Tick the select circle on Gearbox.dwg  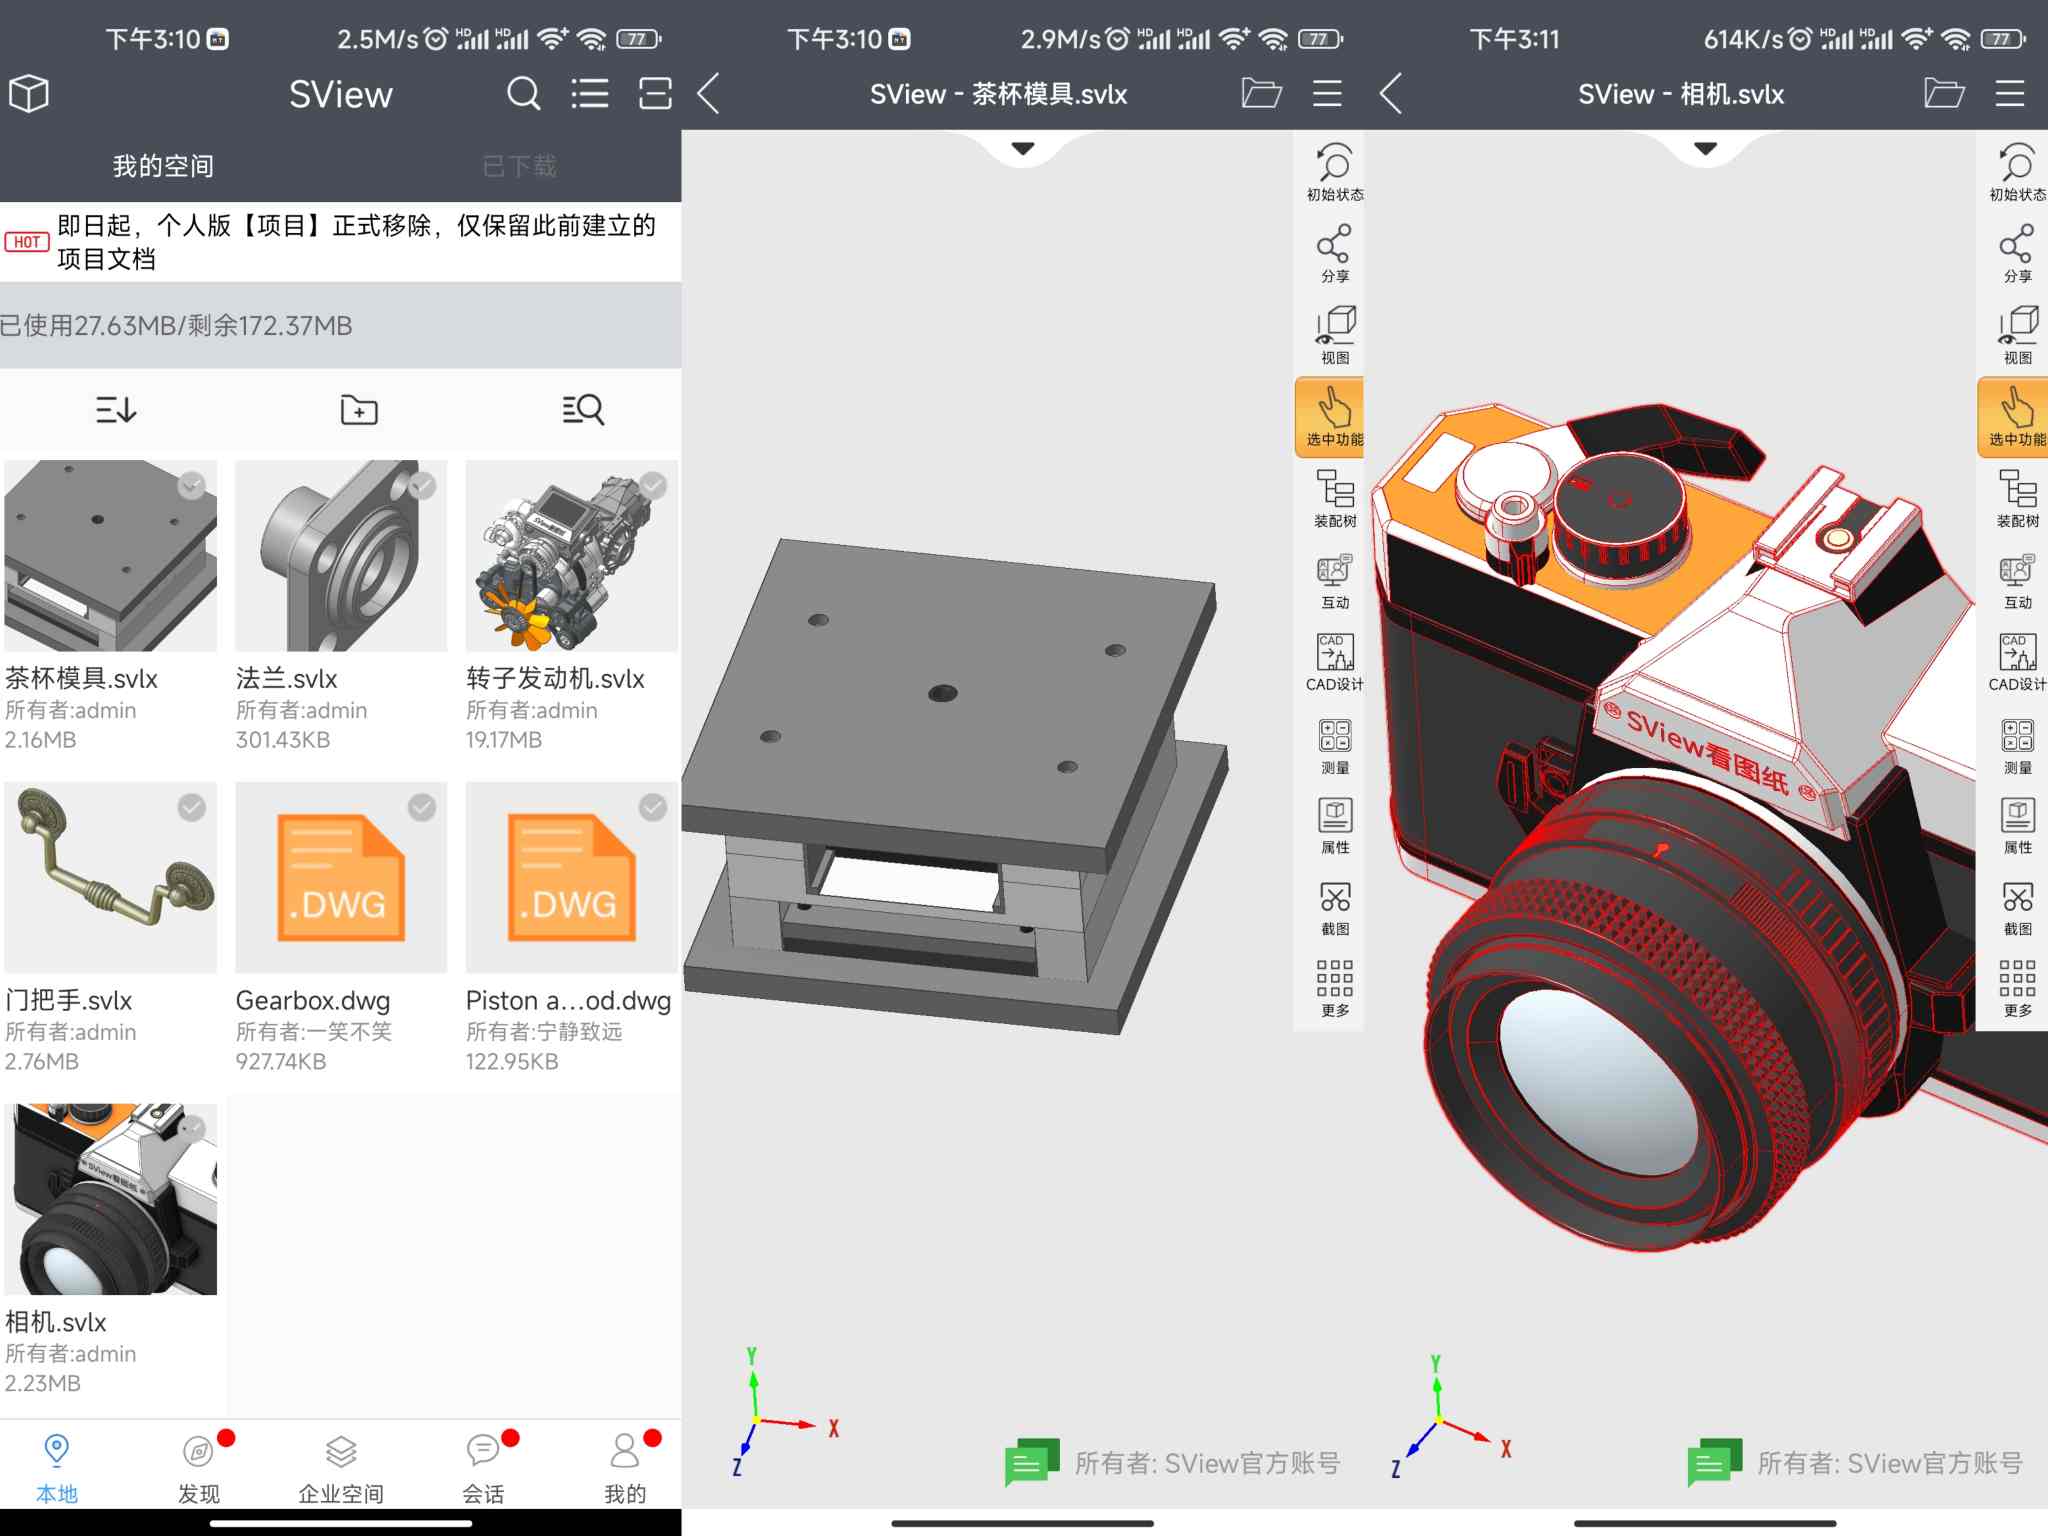pyautogui.click(x=422, y=807)
